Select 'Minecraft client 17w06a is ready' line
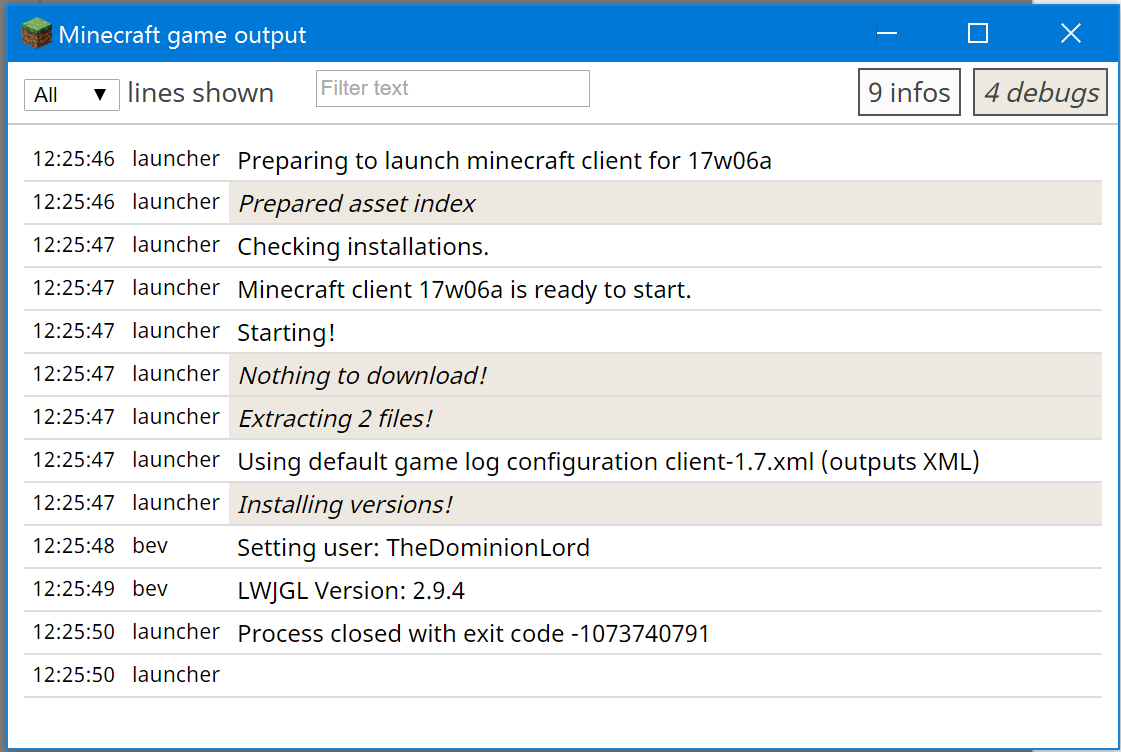 (x=464, y=290)
